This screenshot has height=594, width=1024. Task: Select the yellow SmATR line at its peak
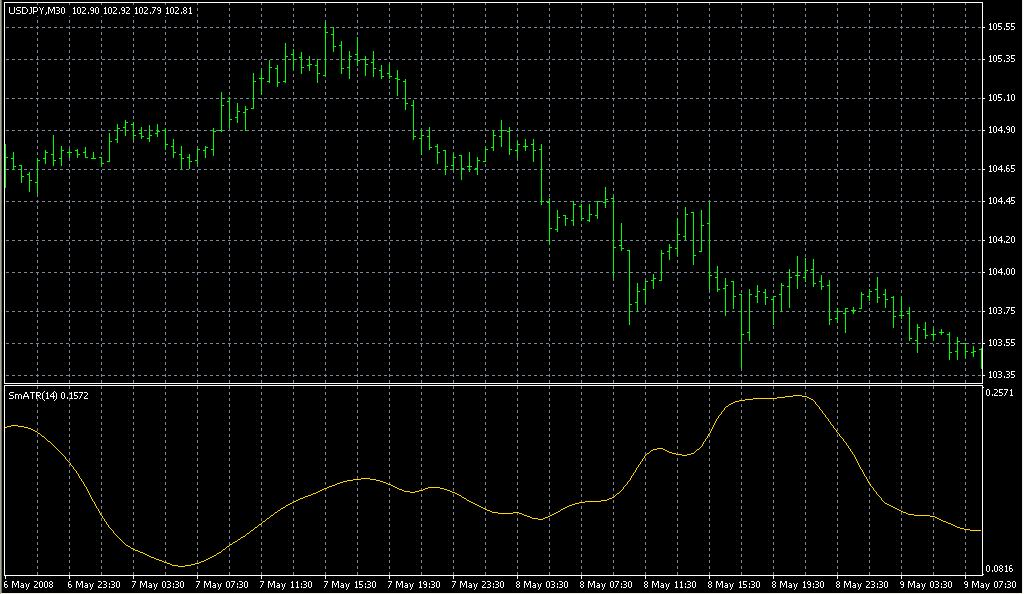[x=803, y=396]
